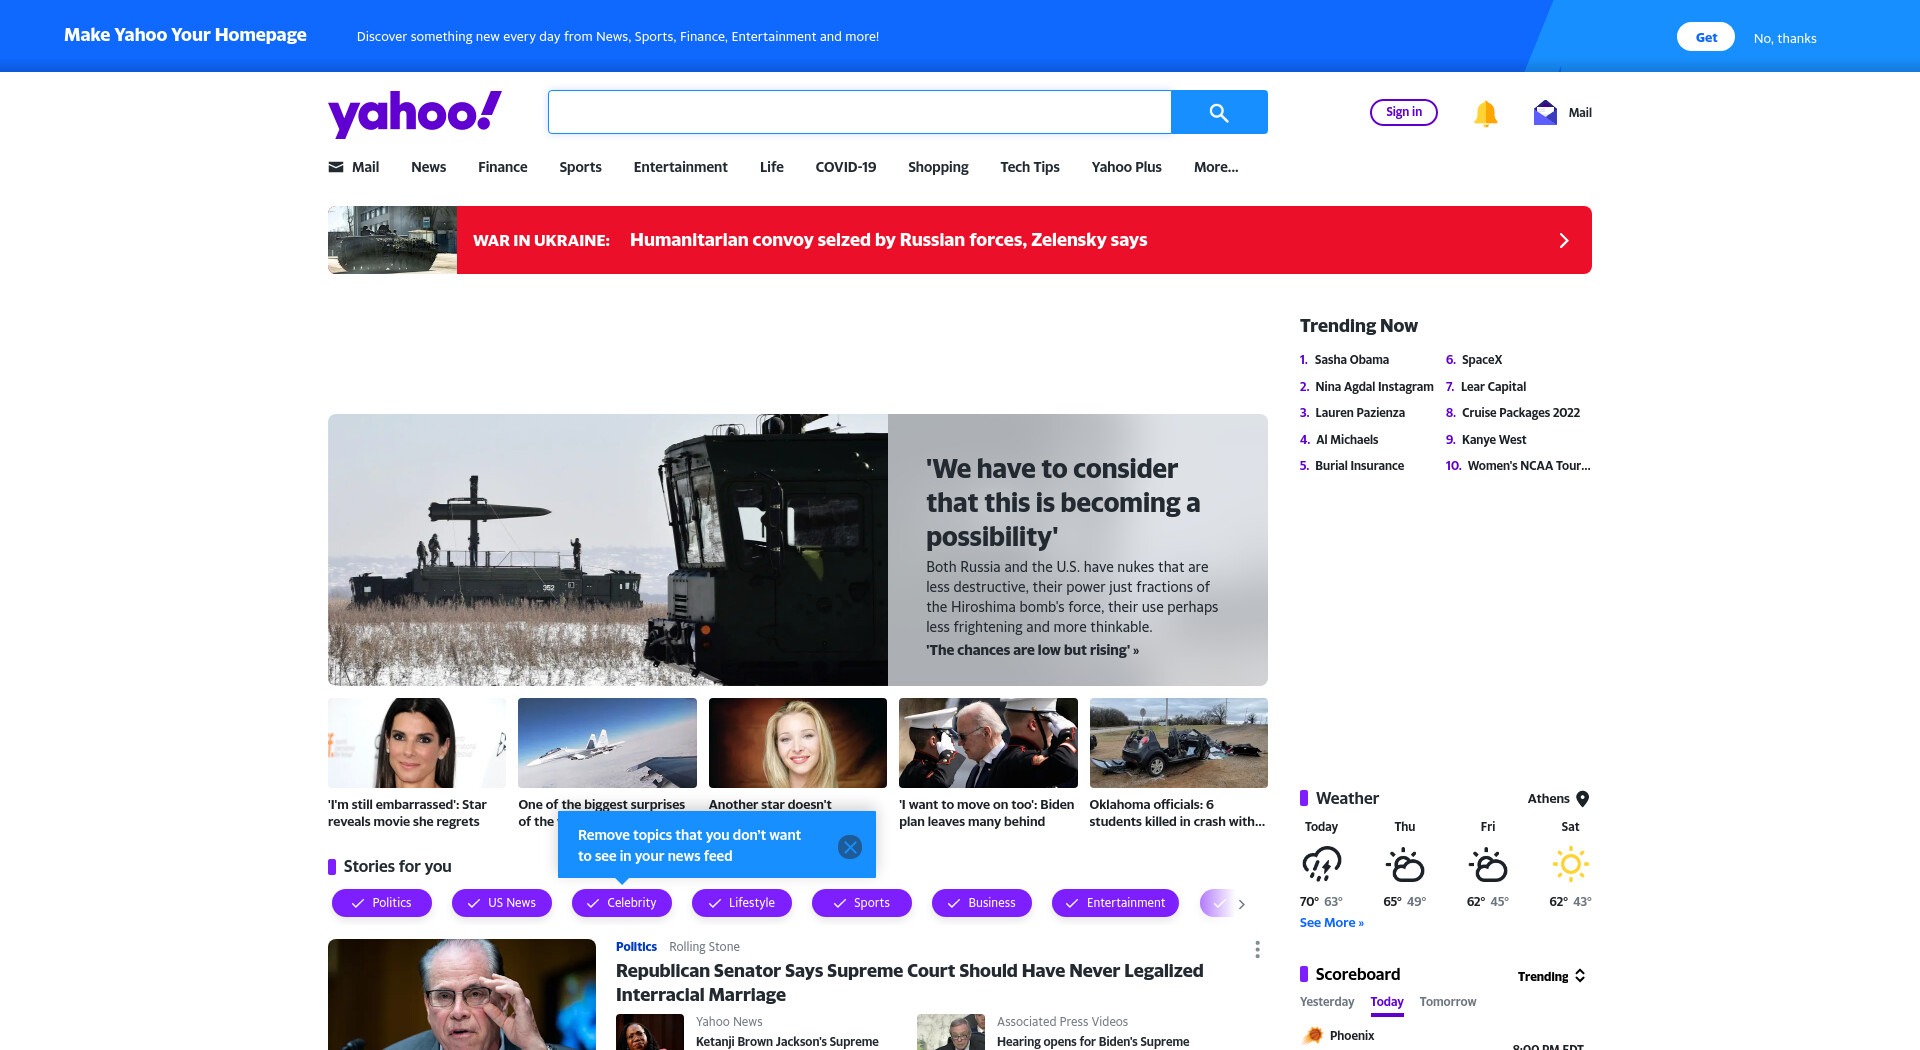Open 'Another star doesn't' story thumbnail
Viewport: 1920px width, 1050px height.
(x=798, y=743)
